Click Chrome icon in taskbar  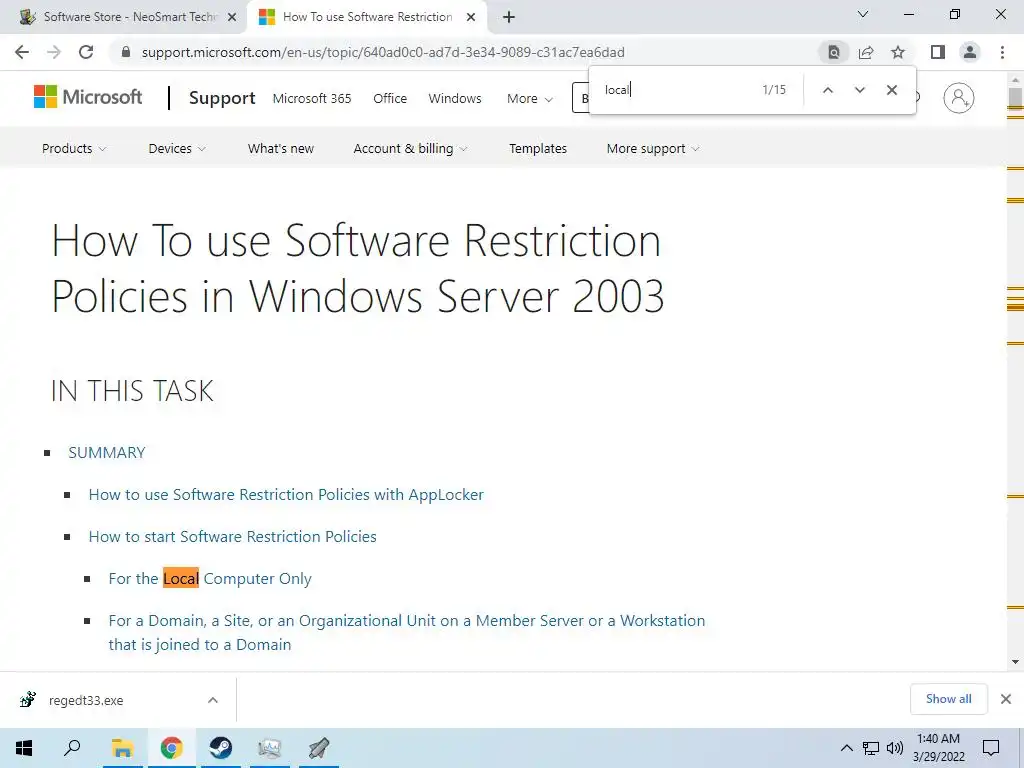pyautogui.click(x=171, y=748)
